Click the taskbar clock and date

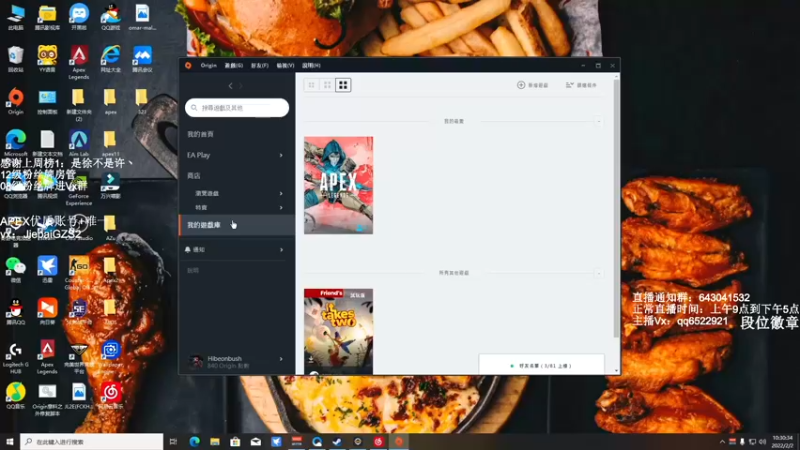pos(783,441)
